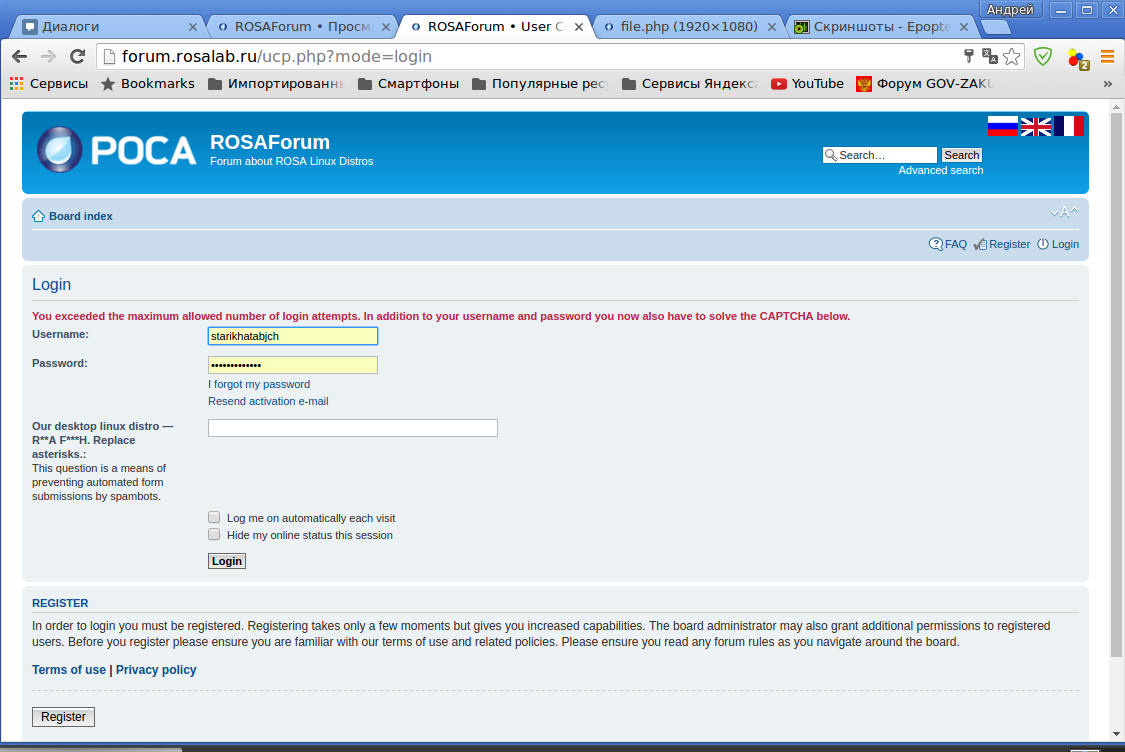Open the Сервисы apps shortcut
Viewport: 1125px width, 752px height.
tap(49, 83)
